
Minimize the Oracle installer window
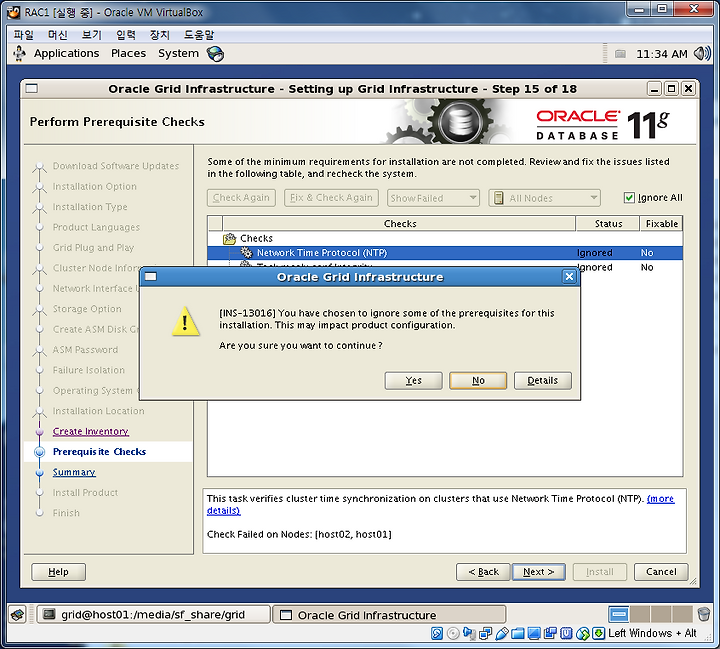coord(655,89)
